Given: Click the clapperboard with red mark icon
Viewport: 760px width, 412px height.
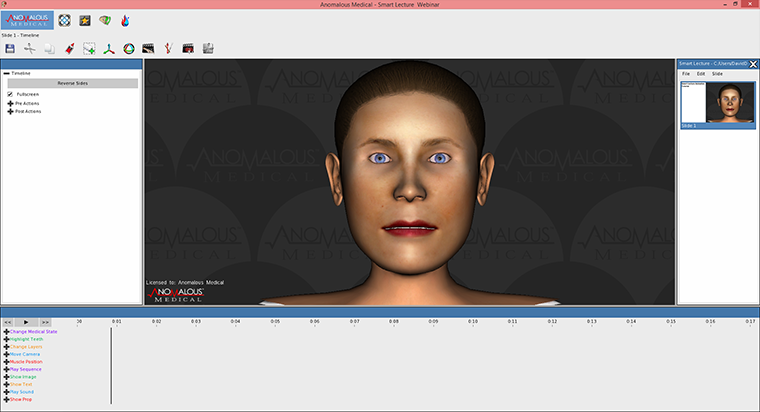Looking at the screenshot, I should (188, 48).
